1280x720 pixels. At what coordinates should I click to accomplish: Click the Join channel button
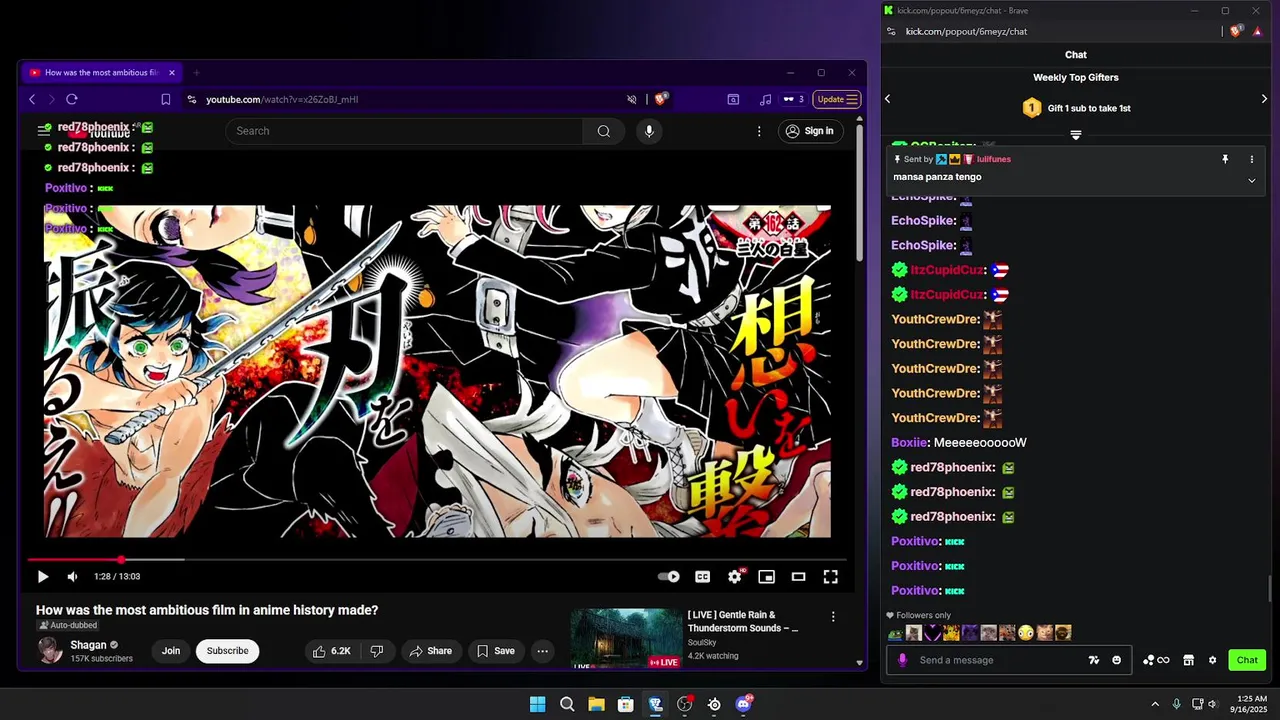coord(171,651)
